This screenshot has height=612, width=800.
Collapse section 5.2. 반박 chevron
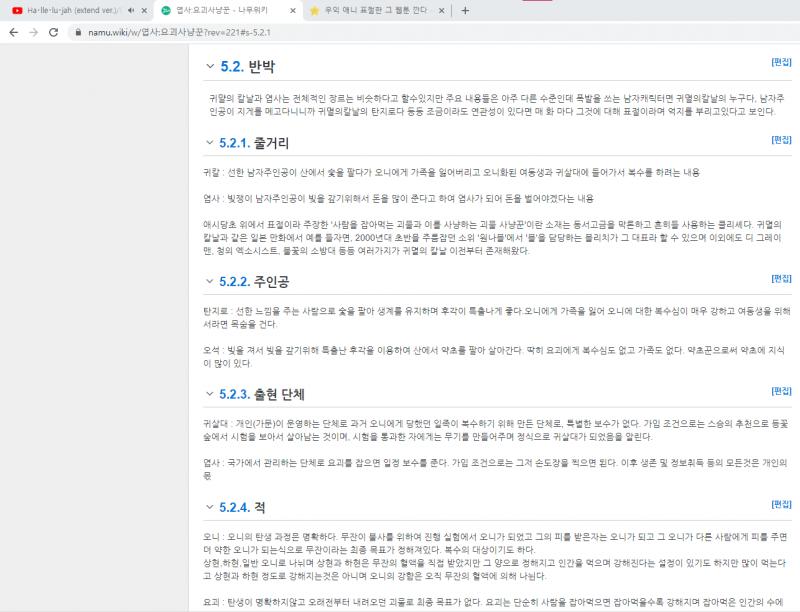[210, 66]
